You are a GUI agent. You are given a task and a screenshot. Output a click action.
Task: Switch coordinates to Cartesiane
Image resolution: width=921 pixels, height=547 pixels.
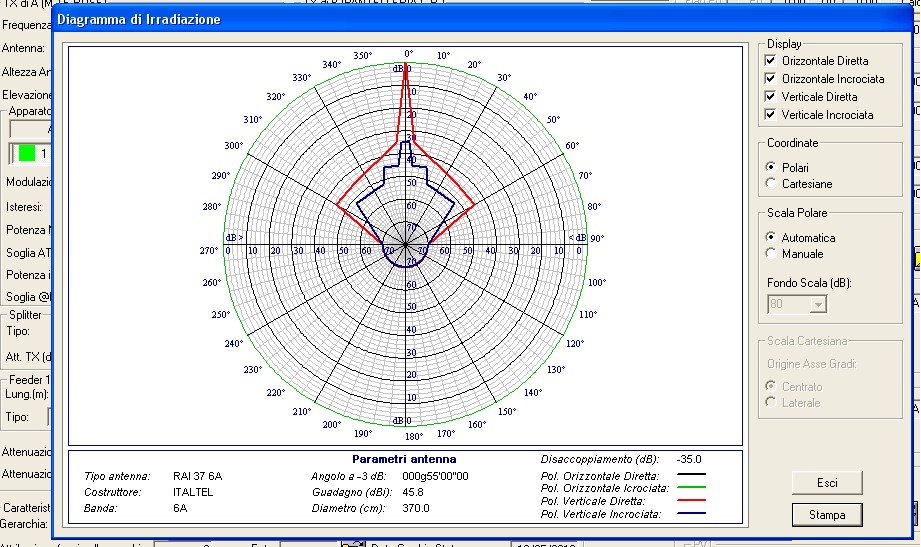(x=770, y=183)
